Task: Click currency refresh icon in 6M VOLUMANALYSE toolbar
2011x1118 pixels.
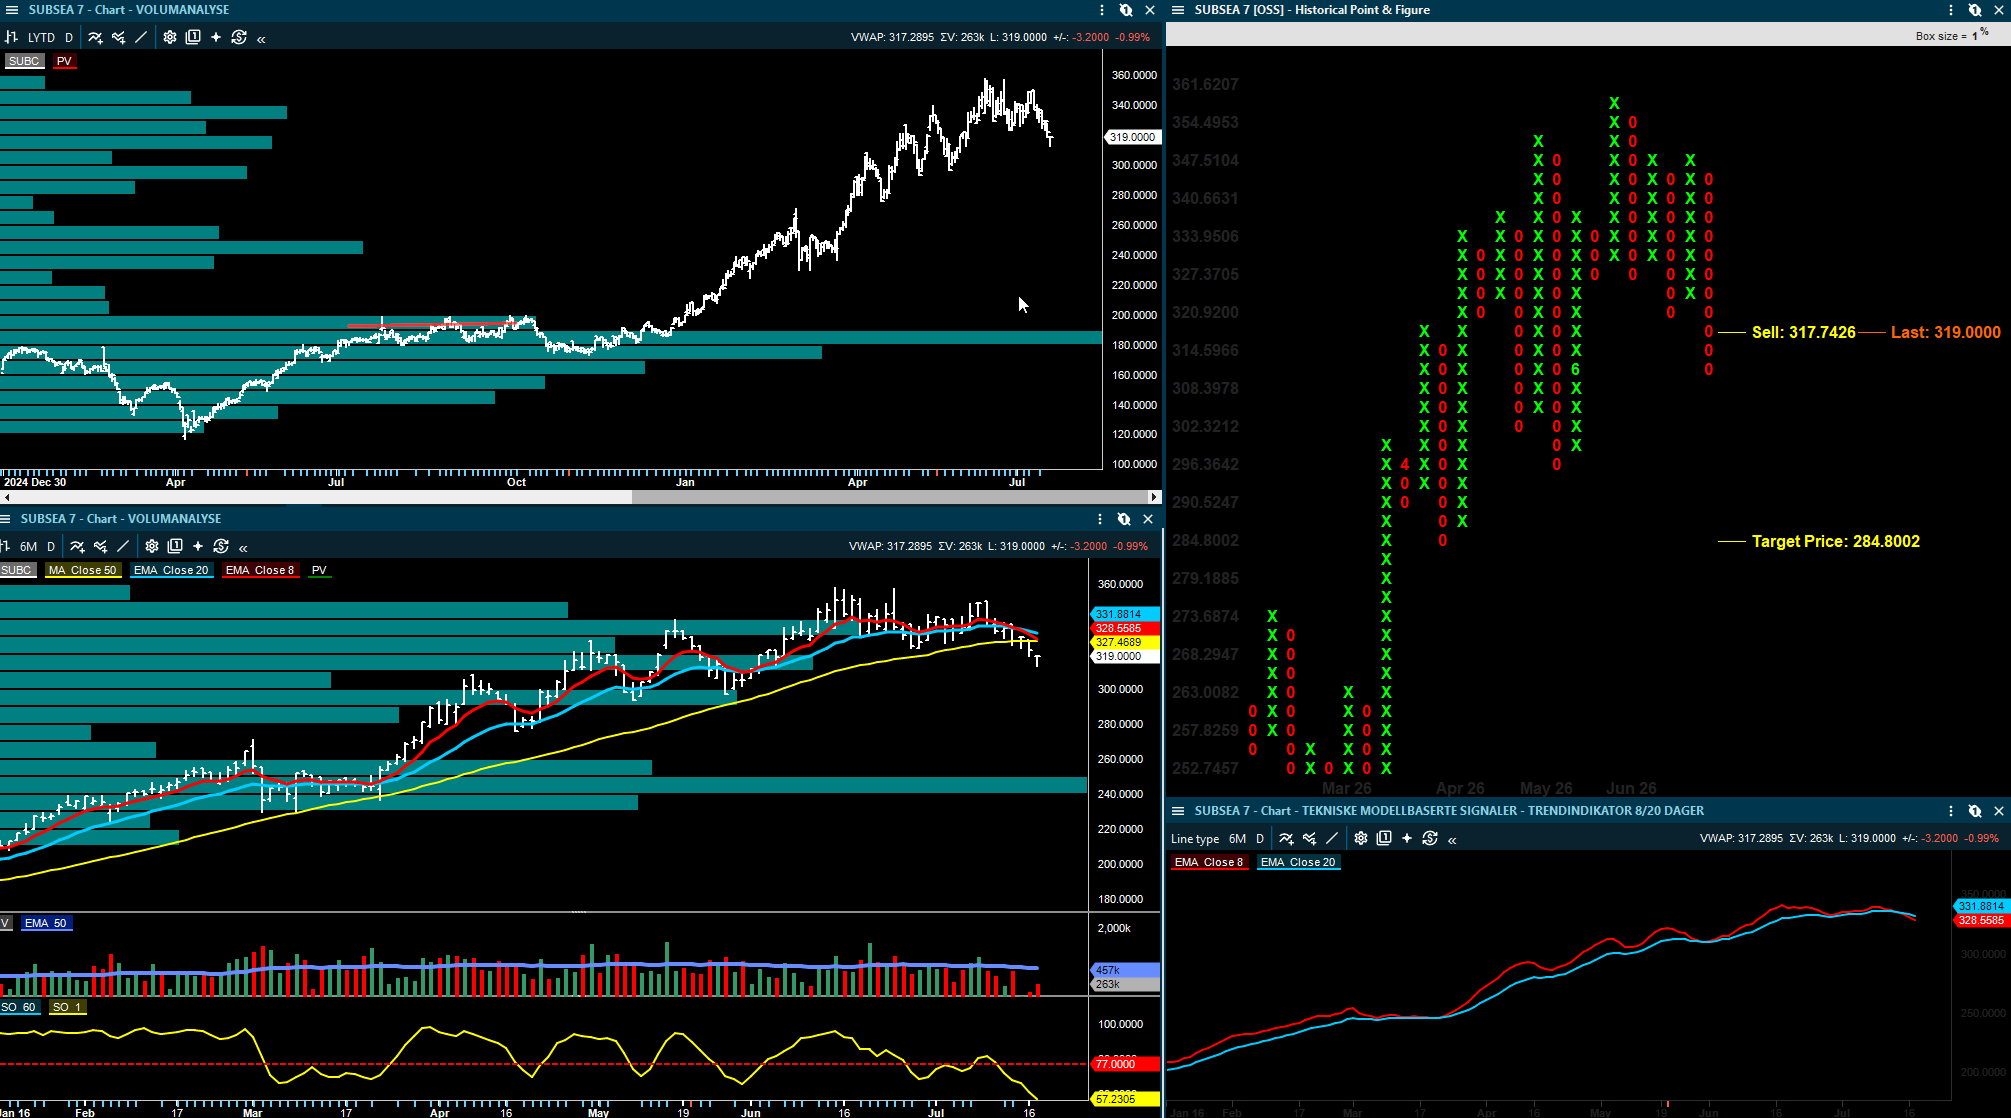Action: 221,546
